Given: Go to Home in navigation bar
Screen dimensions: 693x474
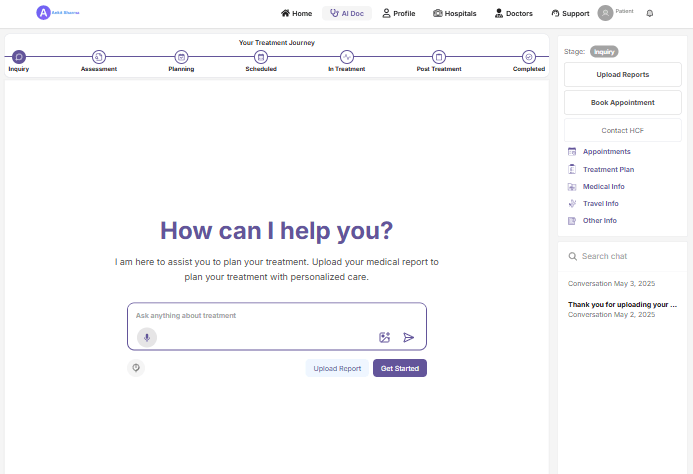Looking at the screenshot, I should 297,13.
